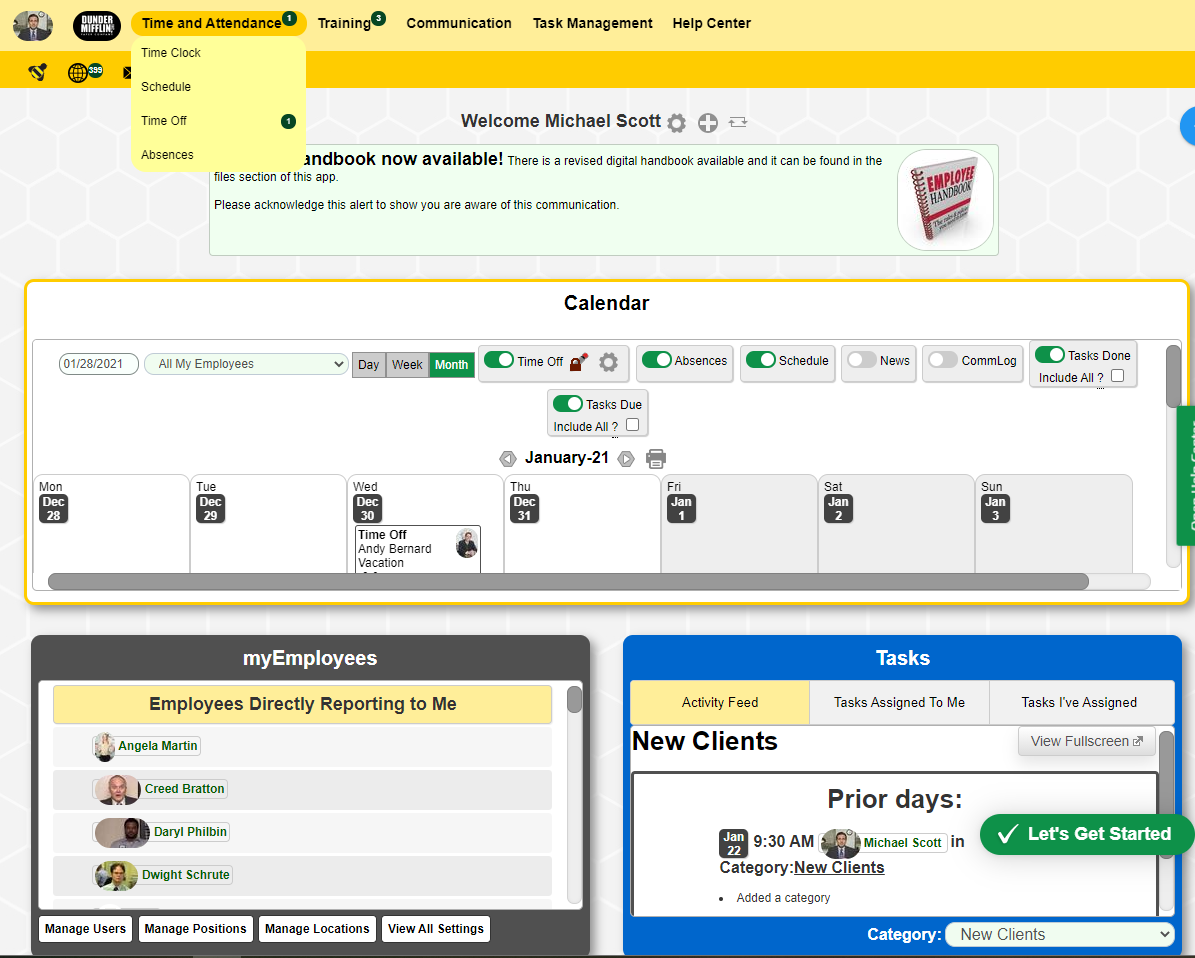Open the All My Employees dropdown

point(247,364)
